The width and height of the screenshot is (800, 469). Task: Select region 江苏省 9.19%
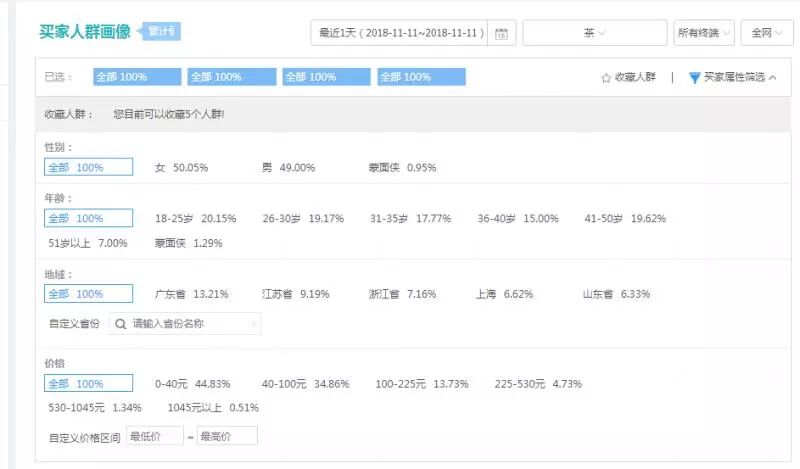click(x=295, y=294)
